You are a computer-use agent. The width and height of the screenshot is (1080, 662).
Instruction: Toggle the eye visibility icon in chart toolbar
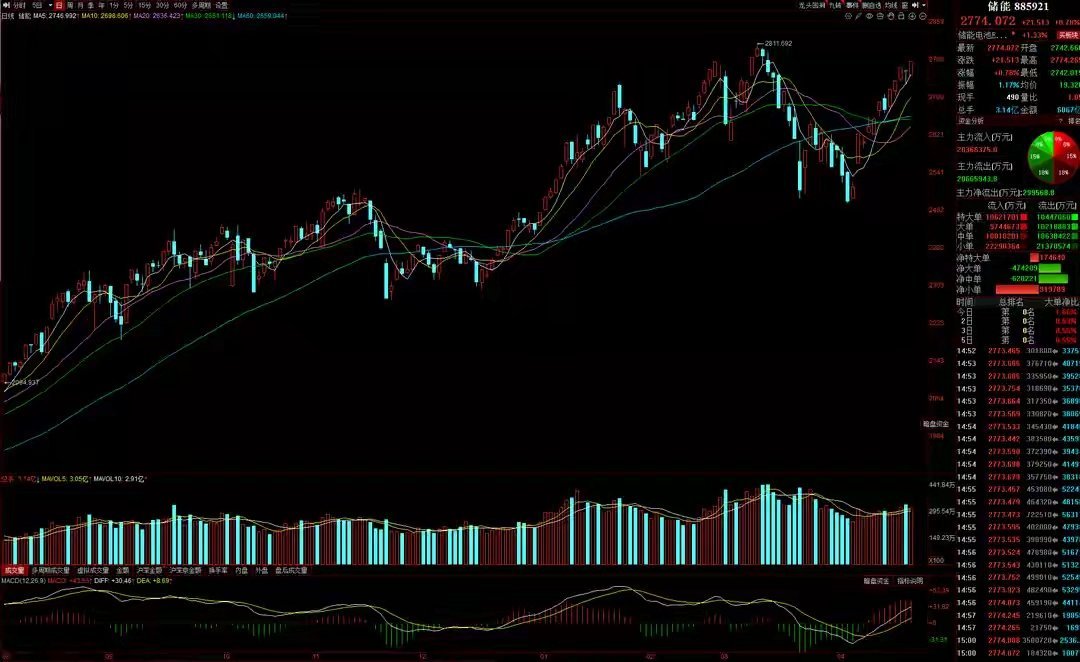(x=869, y=17)
